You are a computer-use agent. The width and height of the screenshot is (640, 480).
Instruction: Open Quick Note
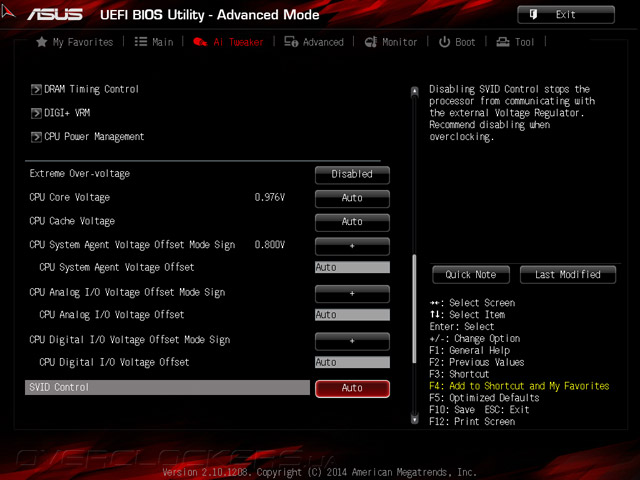471,274
